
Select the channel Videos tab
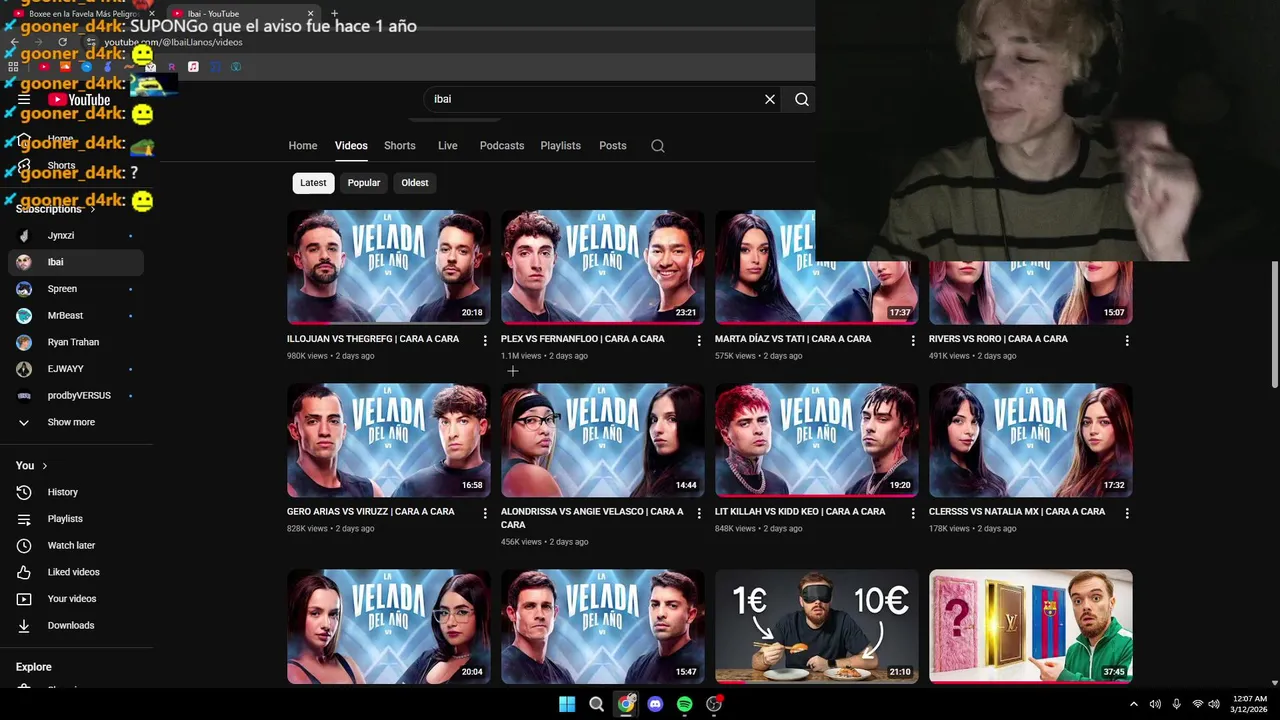pyautogui.click(x=351, y=146)
